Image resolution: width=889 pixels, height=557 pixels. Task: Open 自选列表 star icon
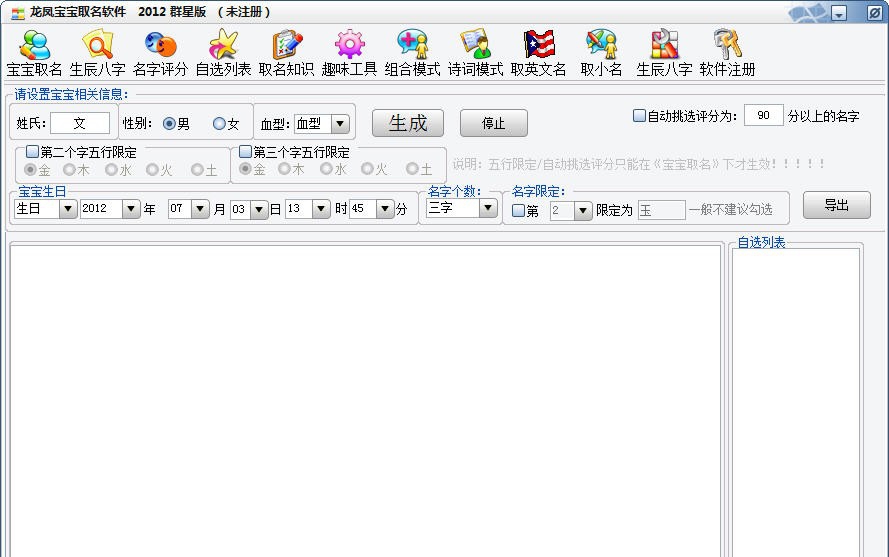[223, 53]
